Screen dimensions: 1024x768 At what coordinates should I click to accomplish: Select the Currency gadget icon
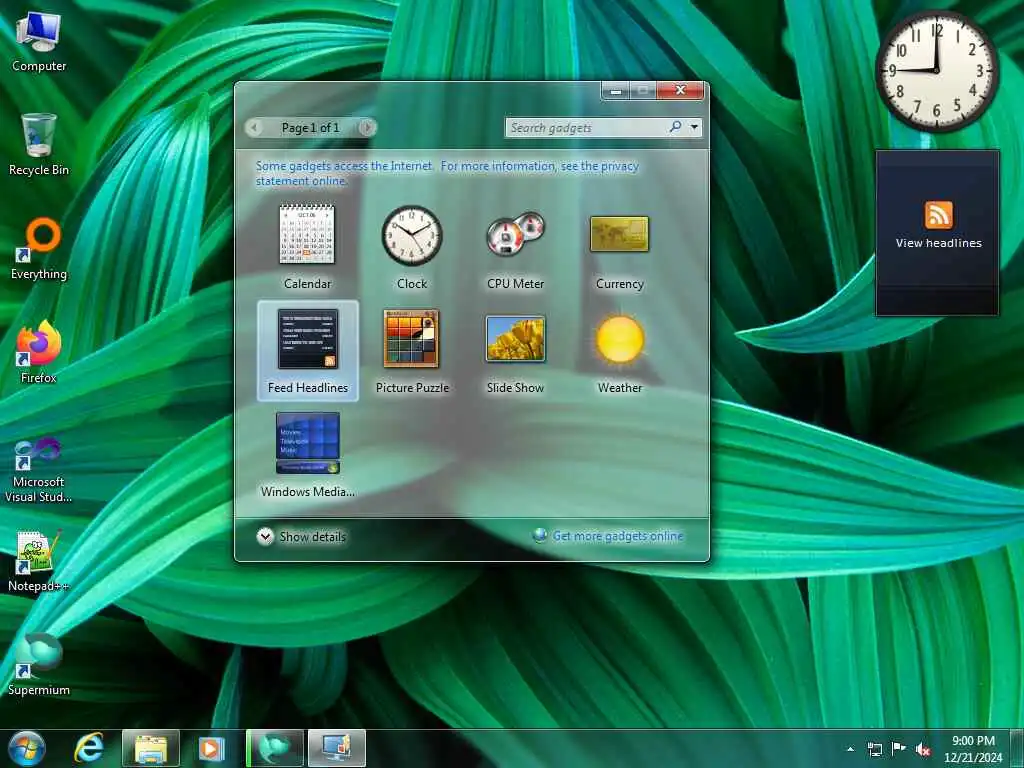tap(619, 234)
